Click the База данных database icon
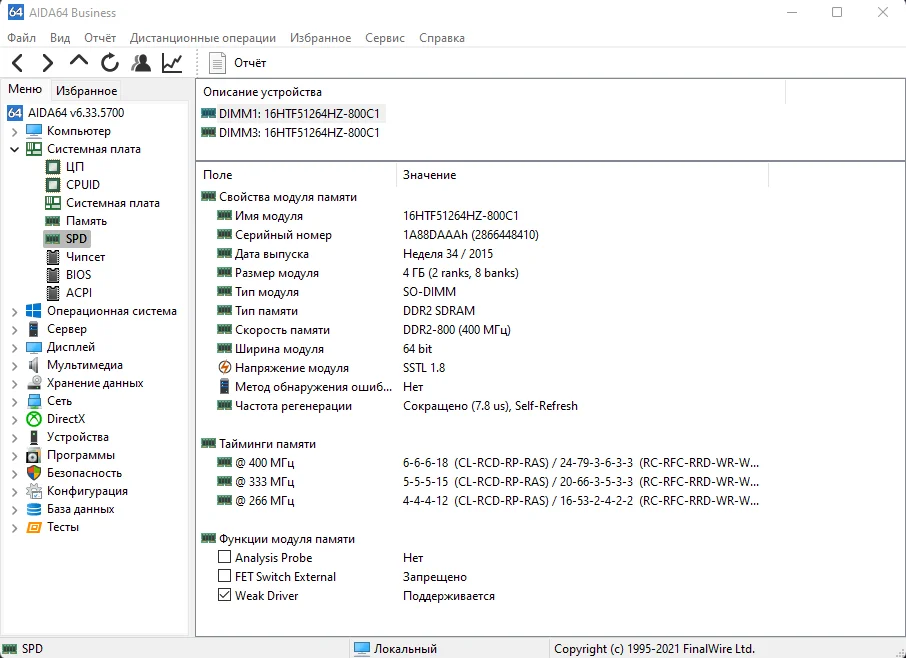 coord(34,509)
